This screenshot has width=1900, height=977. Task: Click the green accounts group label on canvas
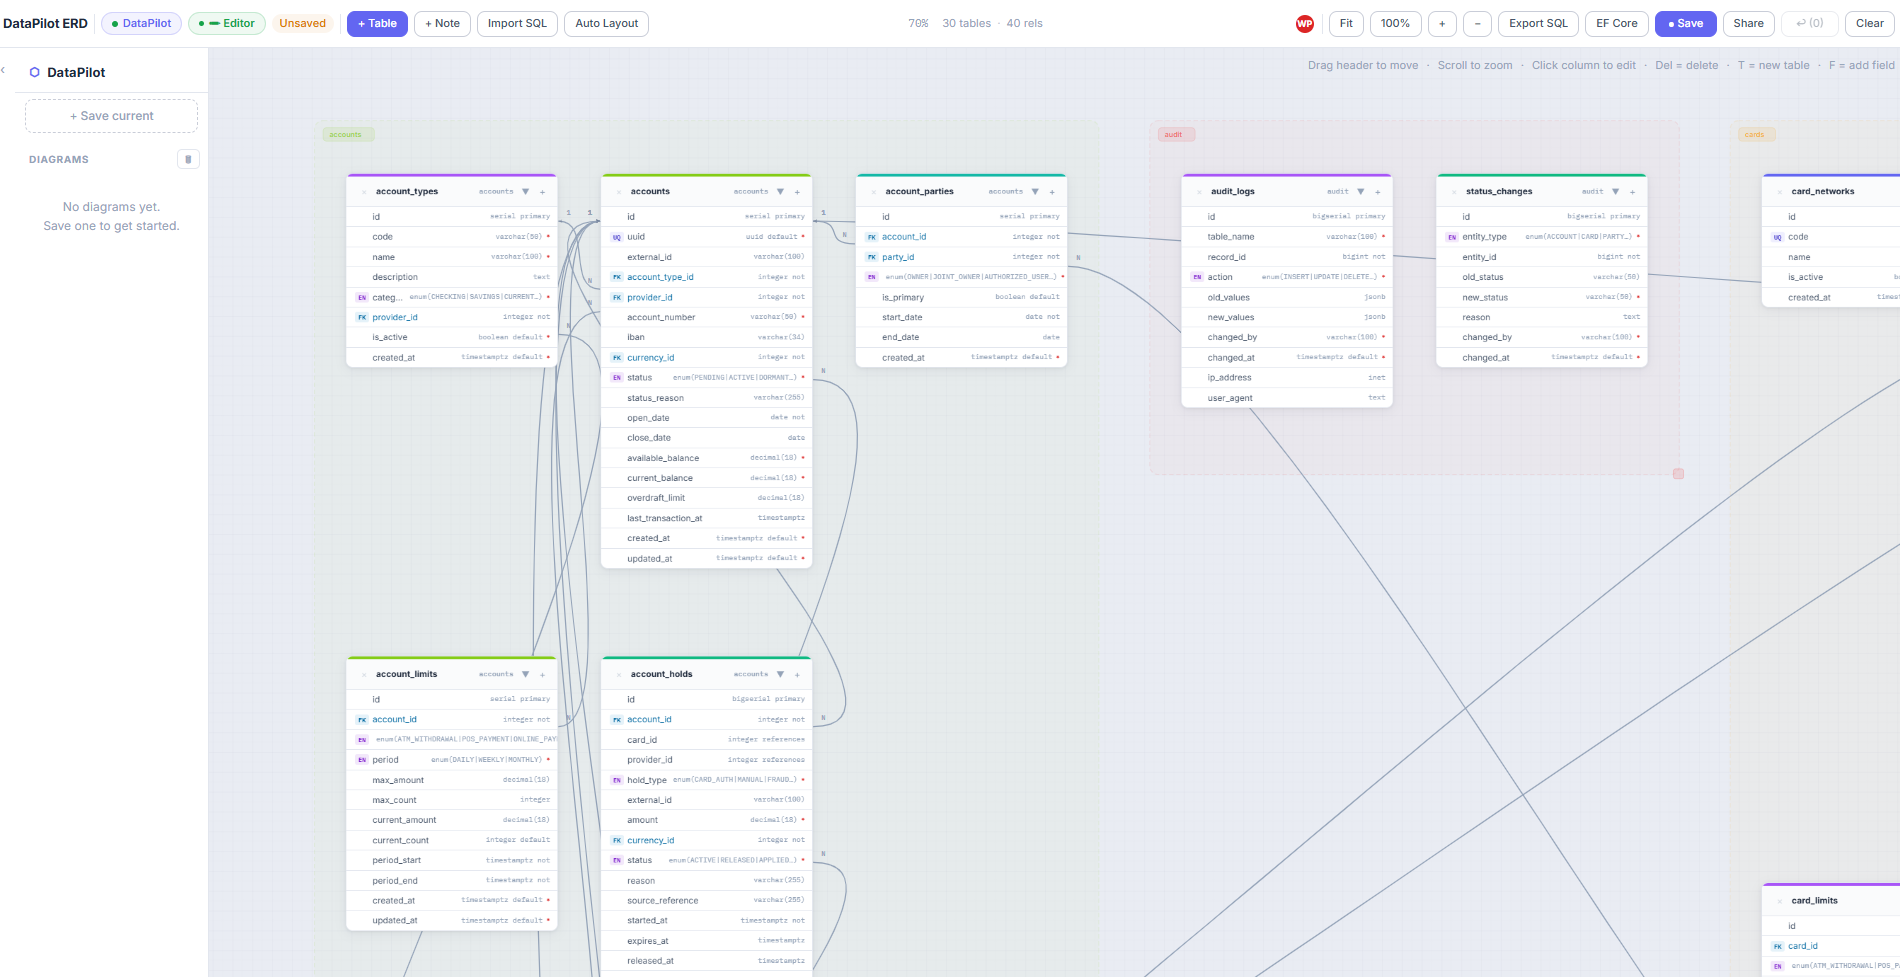[x=347, y=134]
